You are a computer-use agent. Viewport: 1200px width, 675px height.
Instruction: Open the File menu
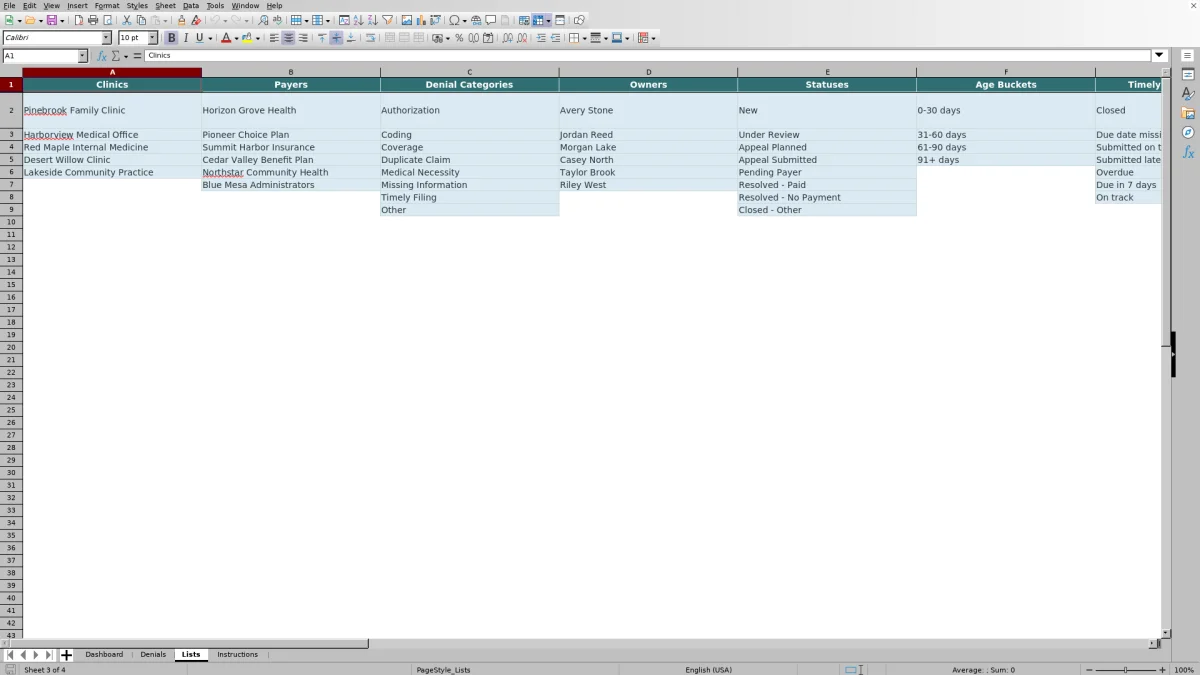pos(9,5)
